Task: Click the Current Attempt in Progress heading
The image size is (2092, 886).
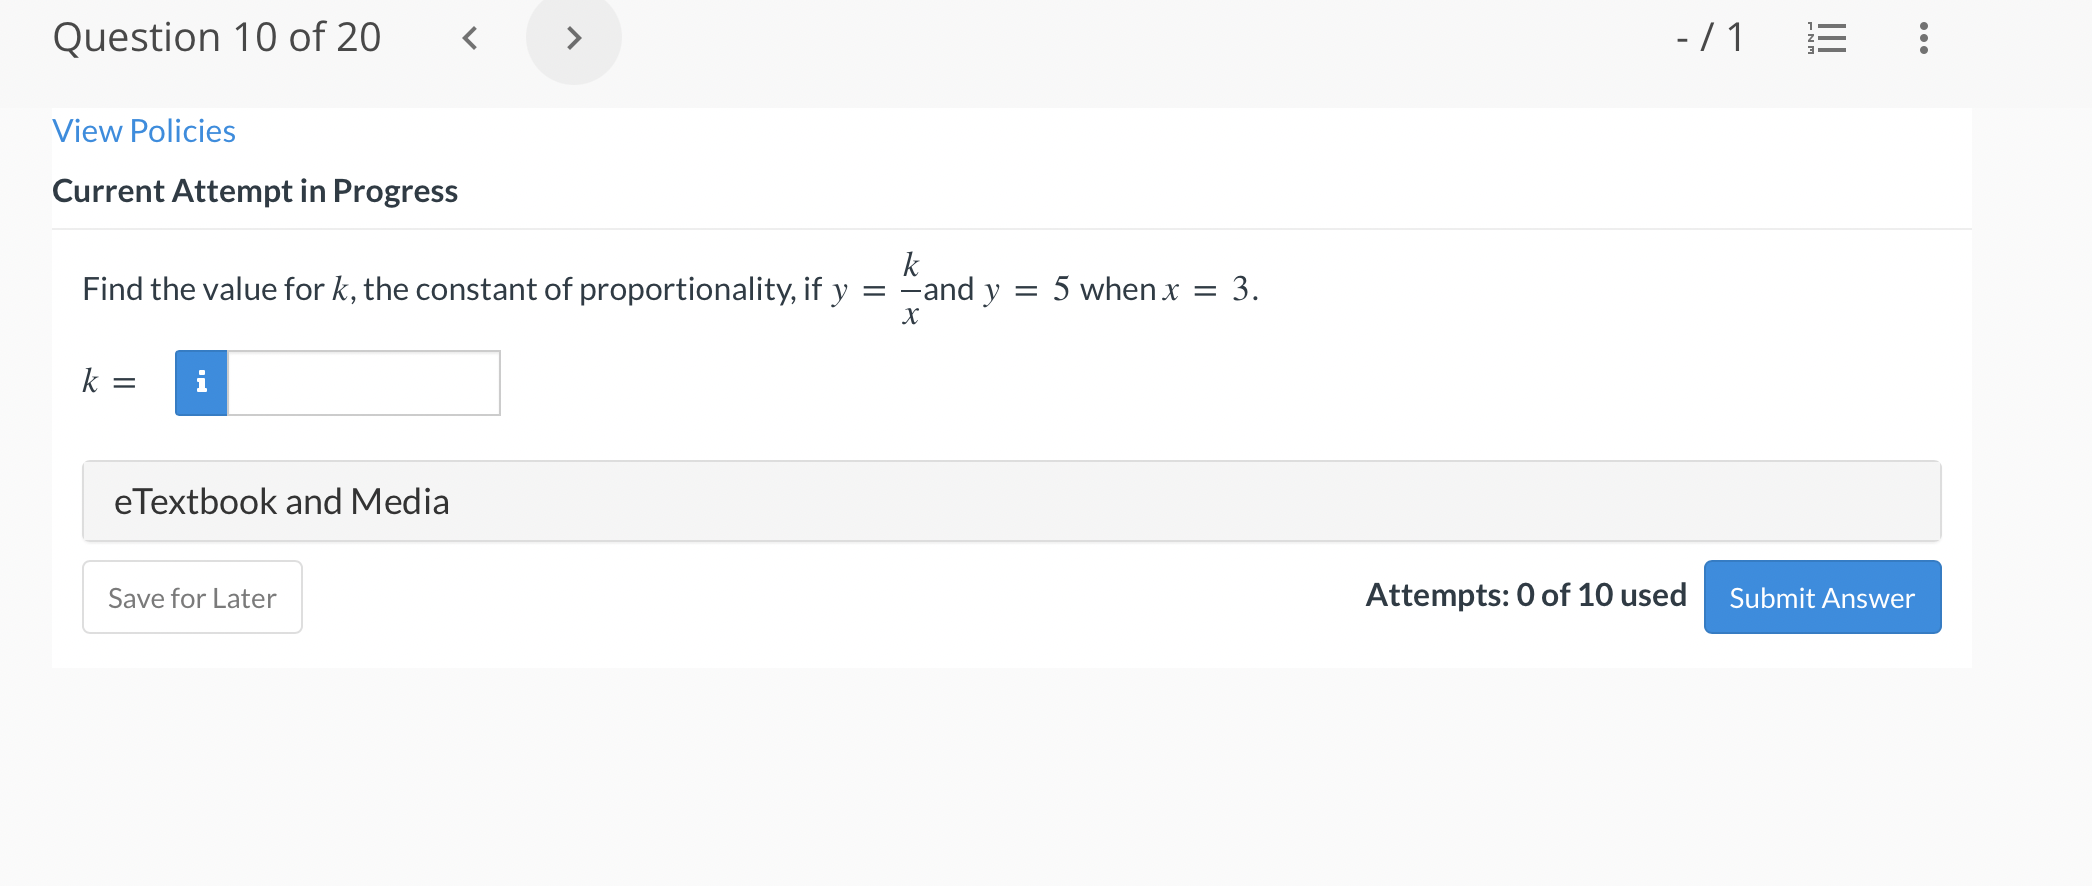Action: point(255,190)
